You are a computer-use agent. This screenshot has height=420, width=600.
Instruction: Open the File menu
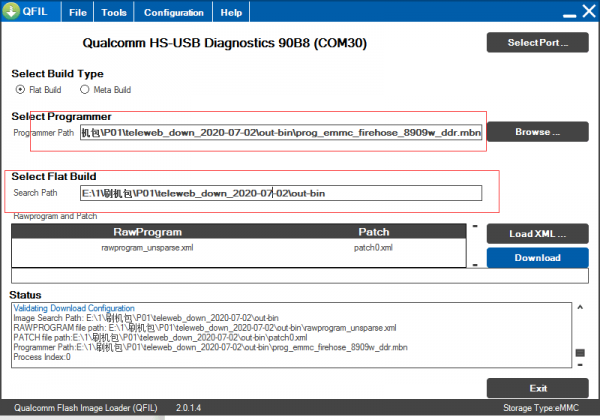[78, 13]
